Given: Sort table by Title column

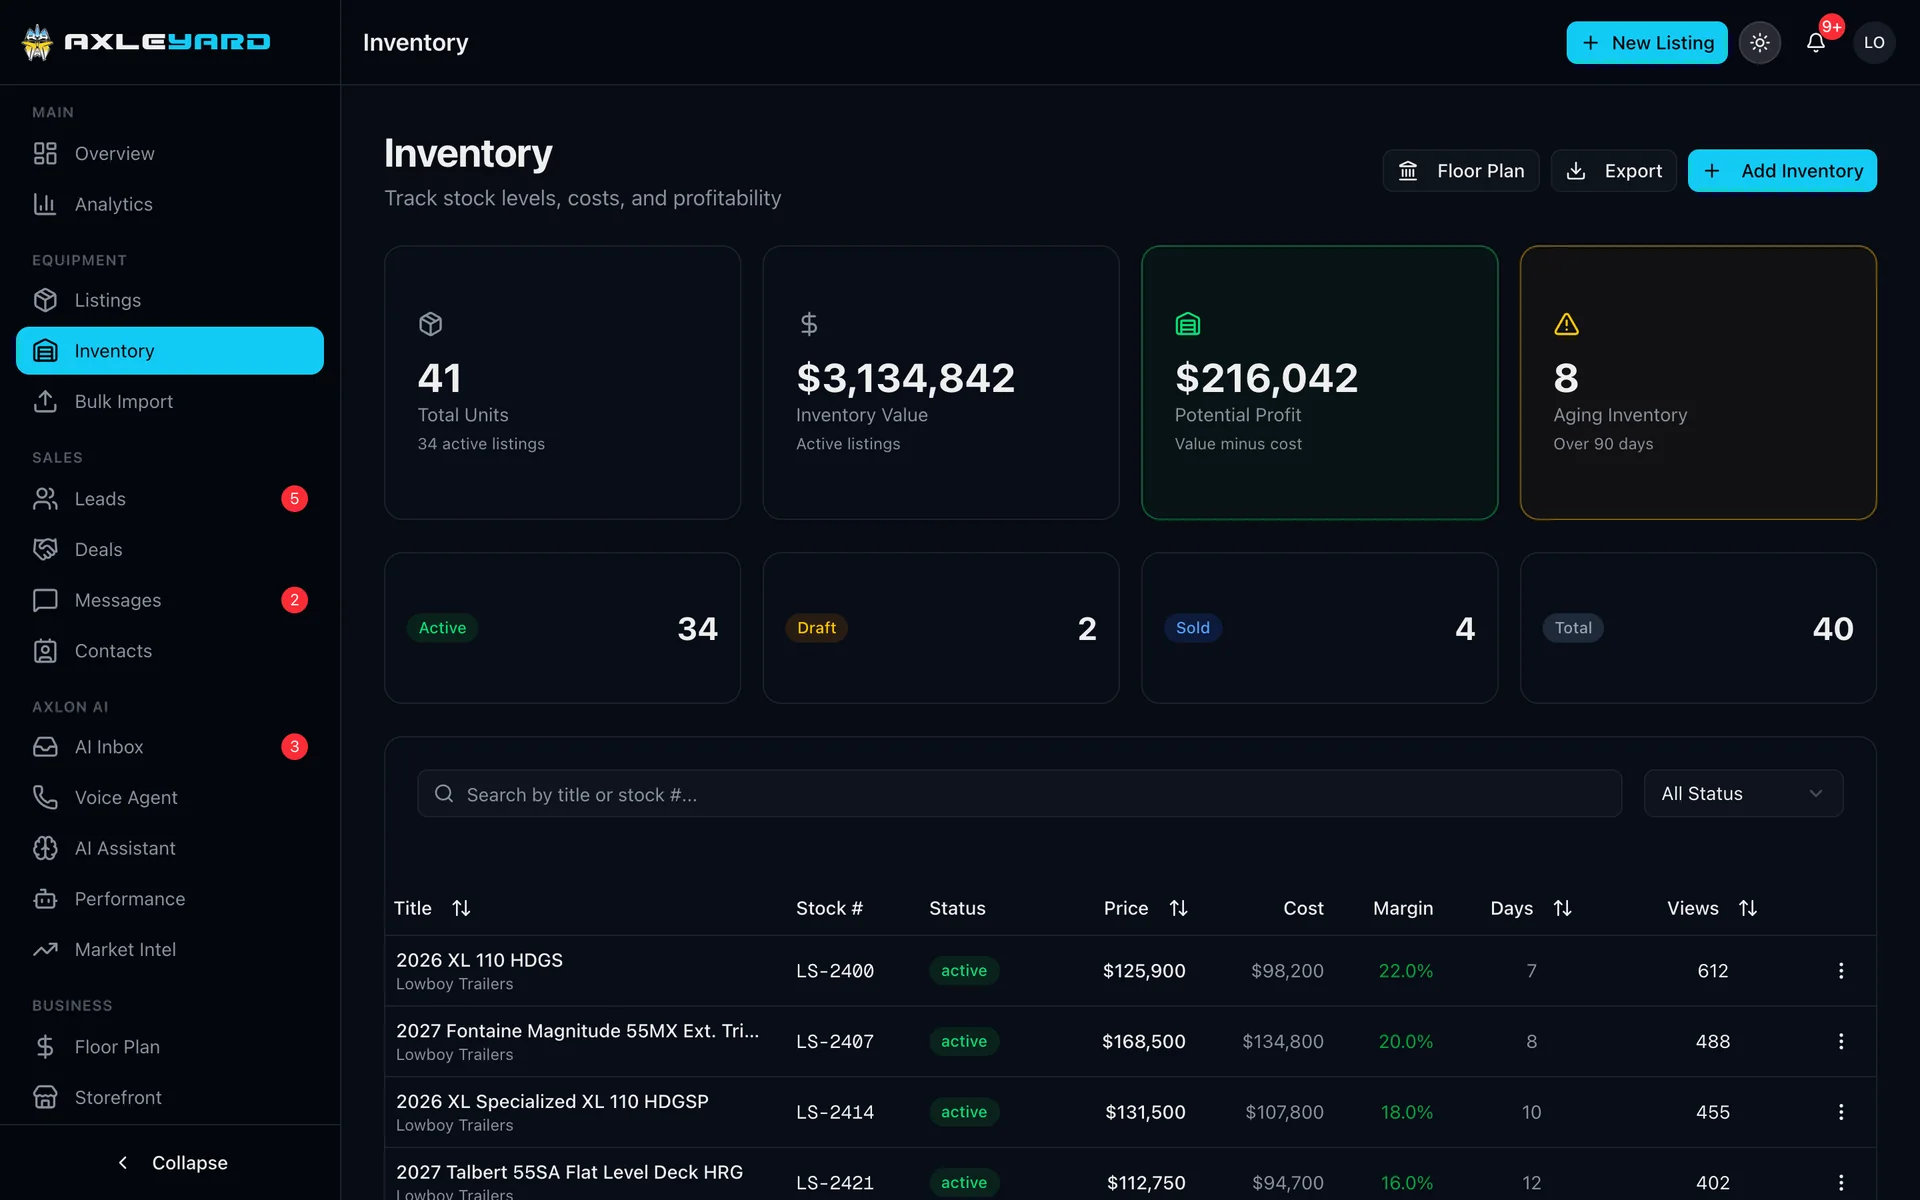Looking at the screenshot, I should point(432,908).
